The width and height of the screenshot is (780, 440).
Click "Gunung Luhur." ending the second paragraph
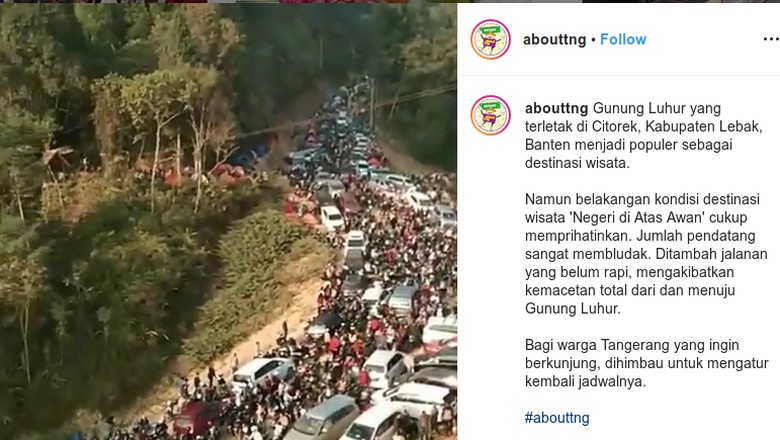click(573, 308)
